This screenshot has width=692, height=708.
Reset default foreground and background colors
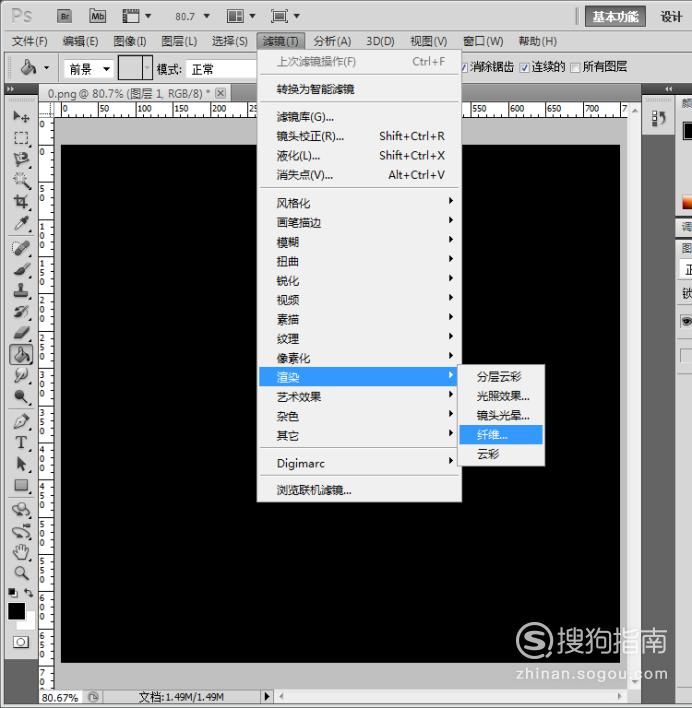(13, 592)
